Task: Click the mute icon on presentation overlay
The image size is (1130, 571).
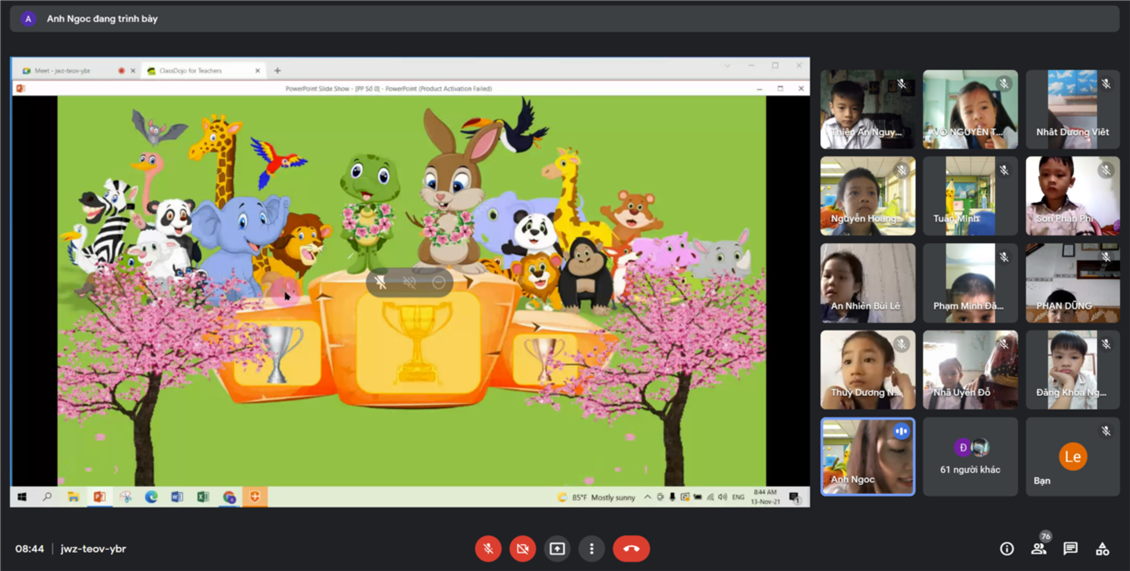Action: 409,283
